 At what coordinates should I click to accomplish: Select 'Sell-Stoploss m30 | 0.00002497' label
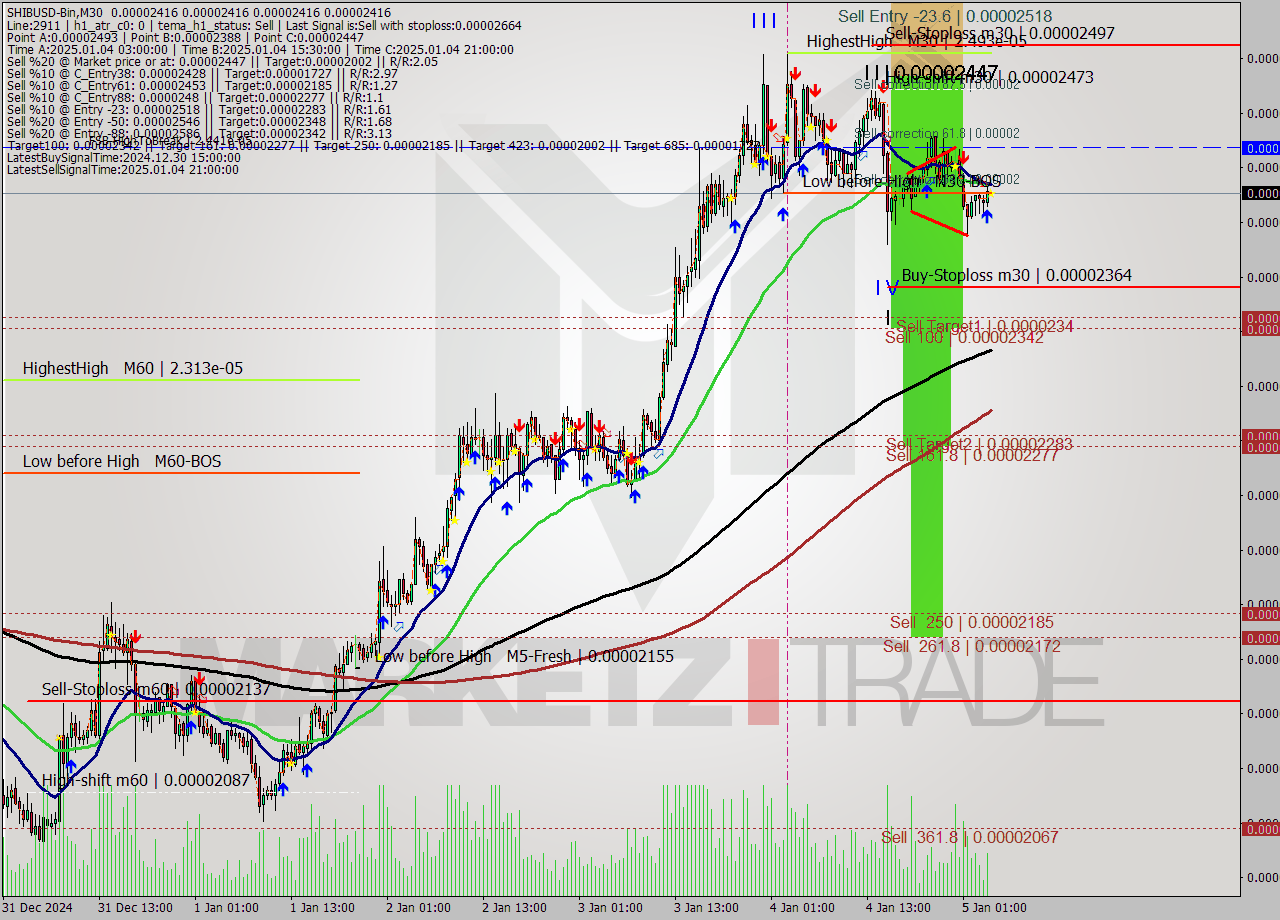[x=1000, y=32]
